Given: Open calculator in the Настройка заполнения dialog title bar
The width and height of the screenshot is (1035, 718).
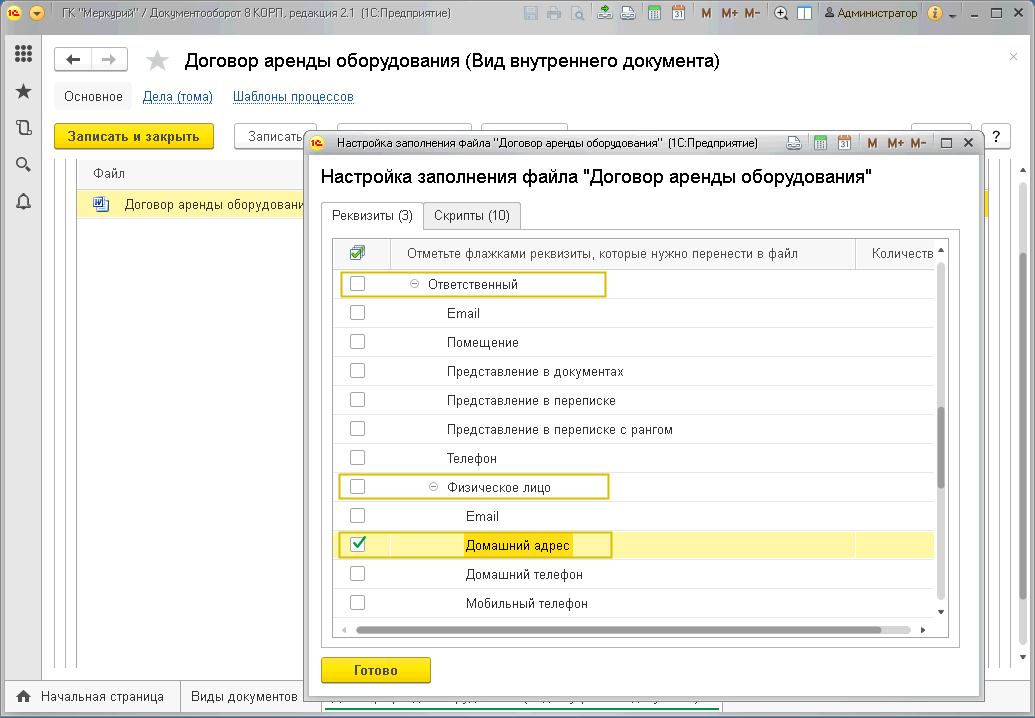Looking at the screenshot, I should 820,143.
